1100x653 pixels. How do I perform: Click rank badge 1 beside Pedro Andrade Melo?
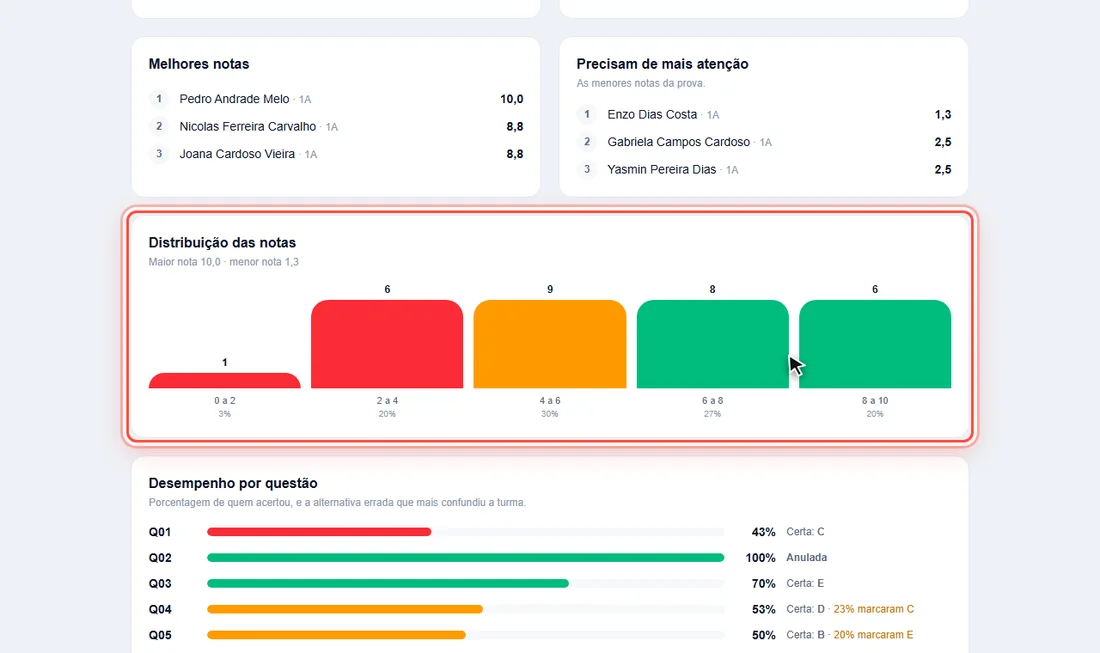tap(159, 99)
